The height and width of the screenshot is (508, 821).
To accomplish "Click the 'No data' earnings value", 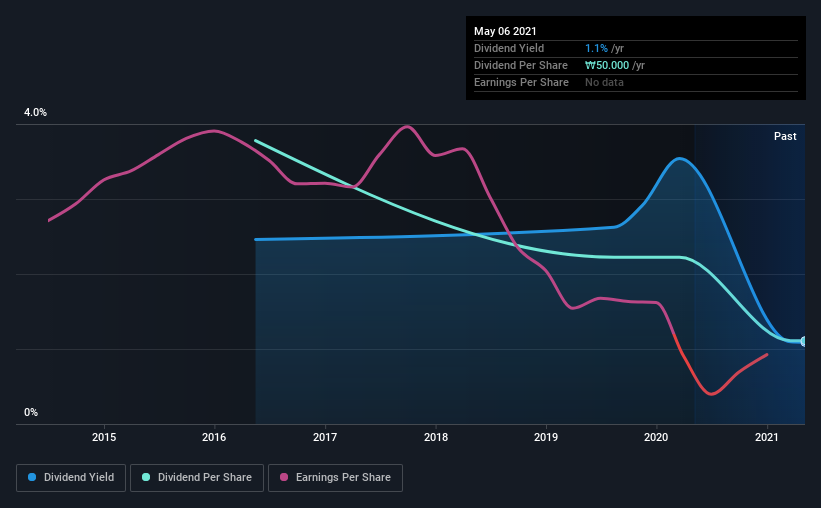I will (x=604, y=82).
